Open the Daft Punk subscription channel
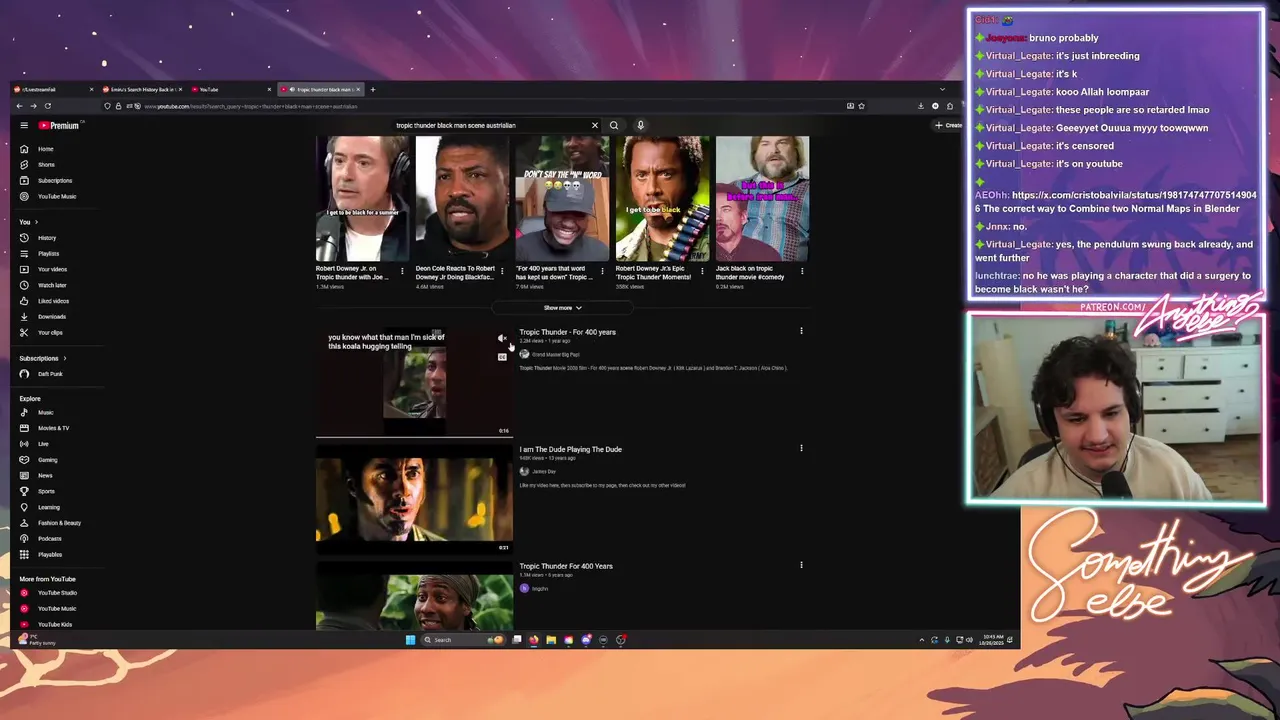Image resolution: width=1280 pixels, height=720 pixels. pyautogui.click(x=50, y=374)
